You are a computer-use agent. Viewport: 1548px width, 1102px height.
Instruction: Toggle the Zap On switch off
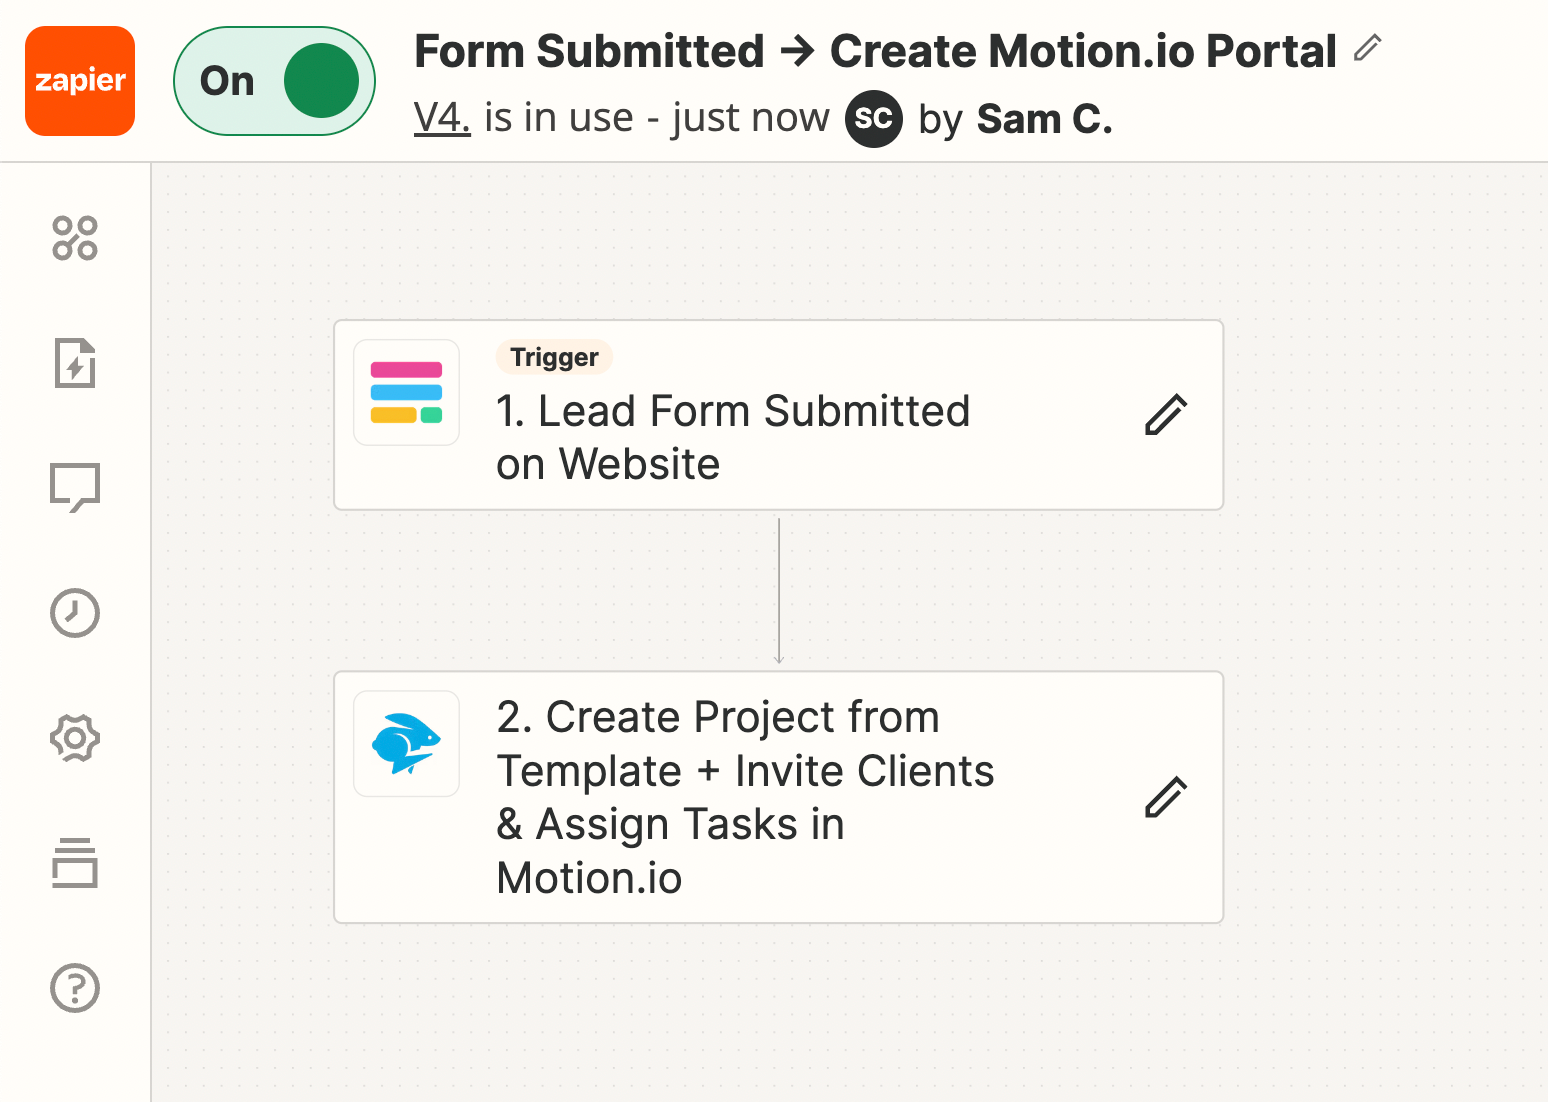[x=275, y=81]
